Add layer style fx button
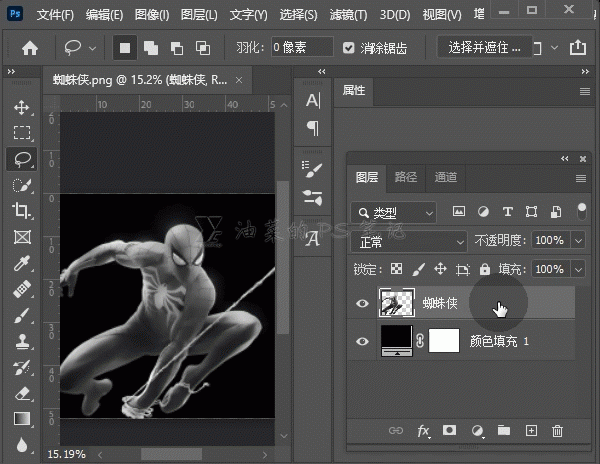The width and height of the screenshot is (600, 464). coord(423,431)
